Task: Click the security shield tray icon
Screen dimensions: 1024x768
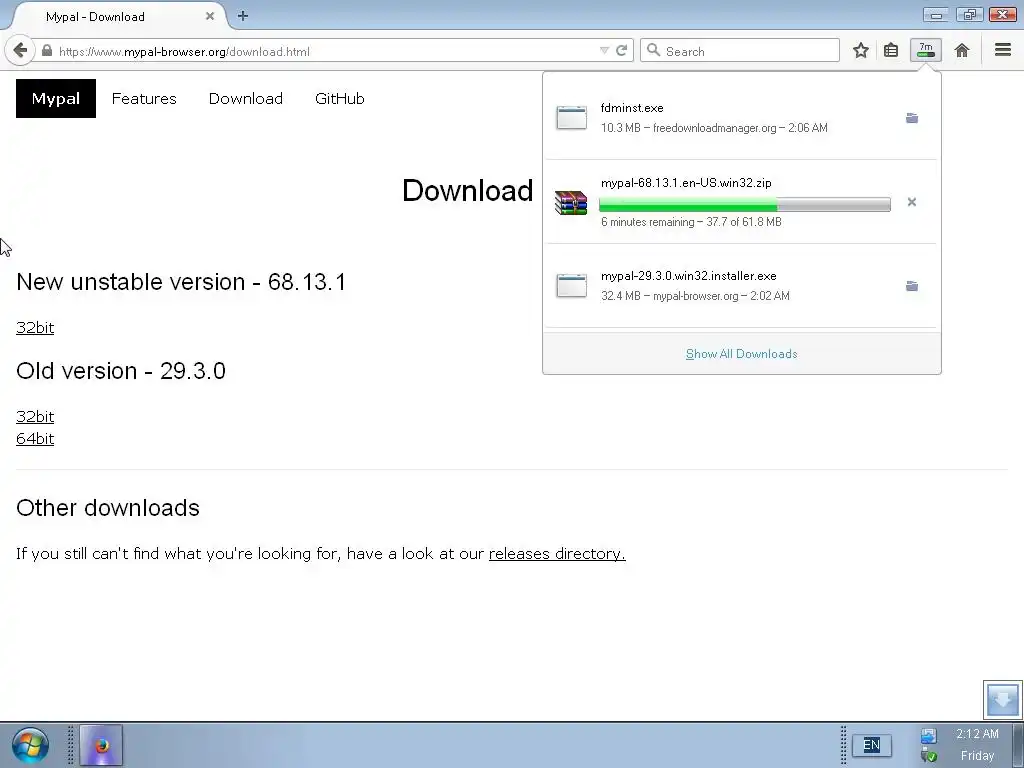Action: [x=929, y=756]
